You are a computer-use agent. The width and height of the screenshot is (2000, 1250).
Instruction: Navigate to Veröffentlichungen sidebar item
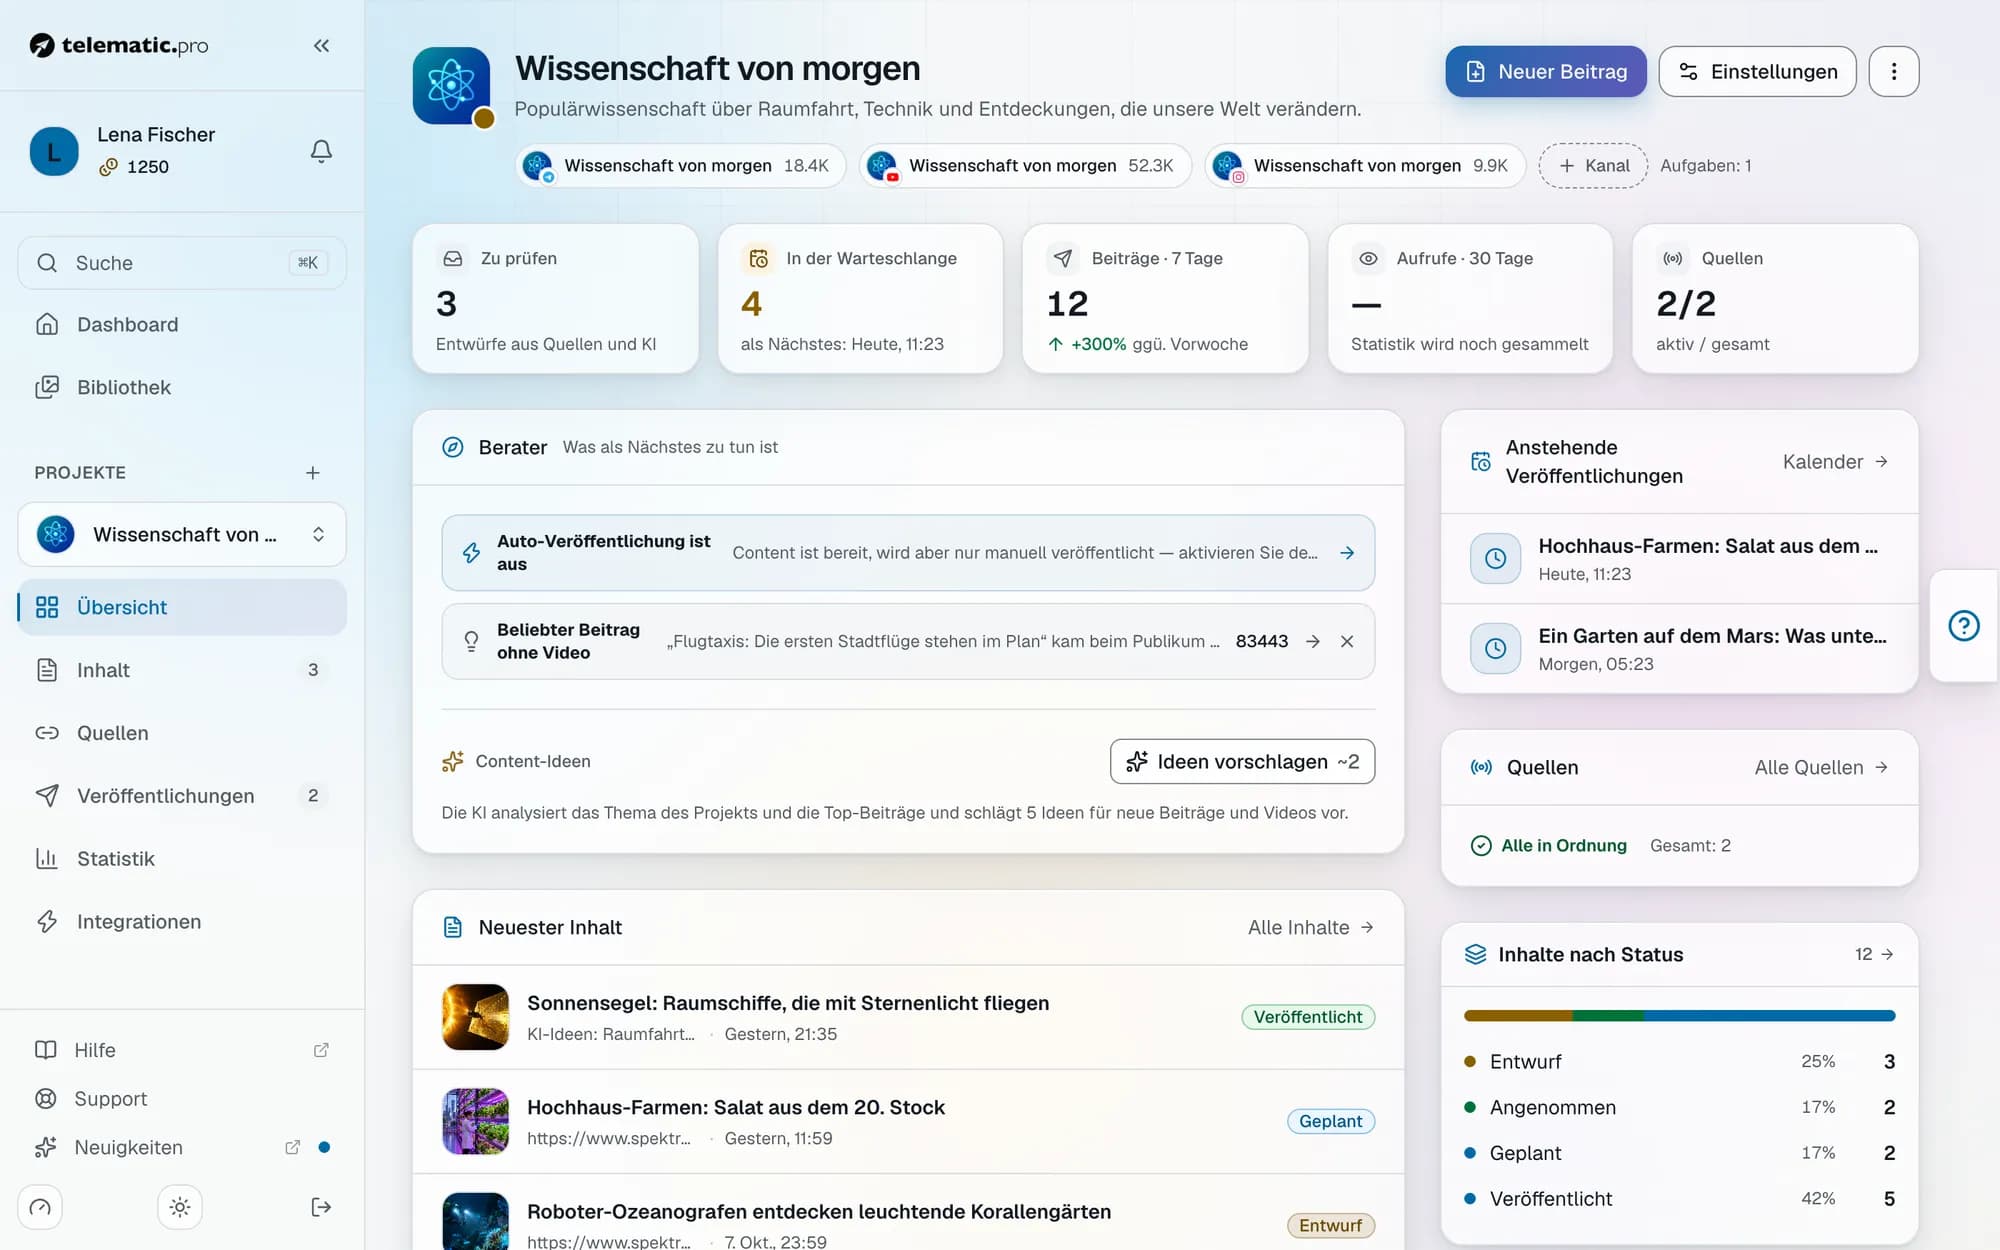pyautogui.click(x=182, y=796)
